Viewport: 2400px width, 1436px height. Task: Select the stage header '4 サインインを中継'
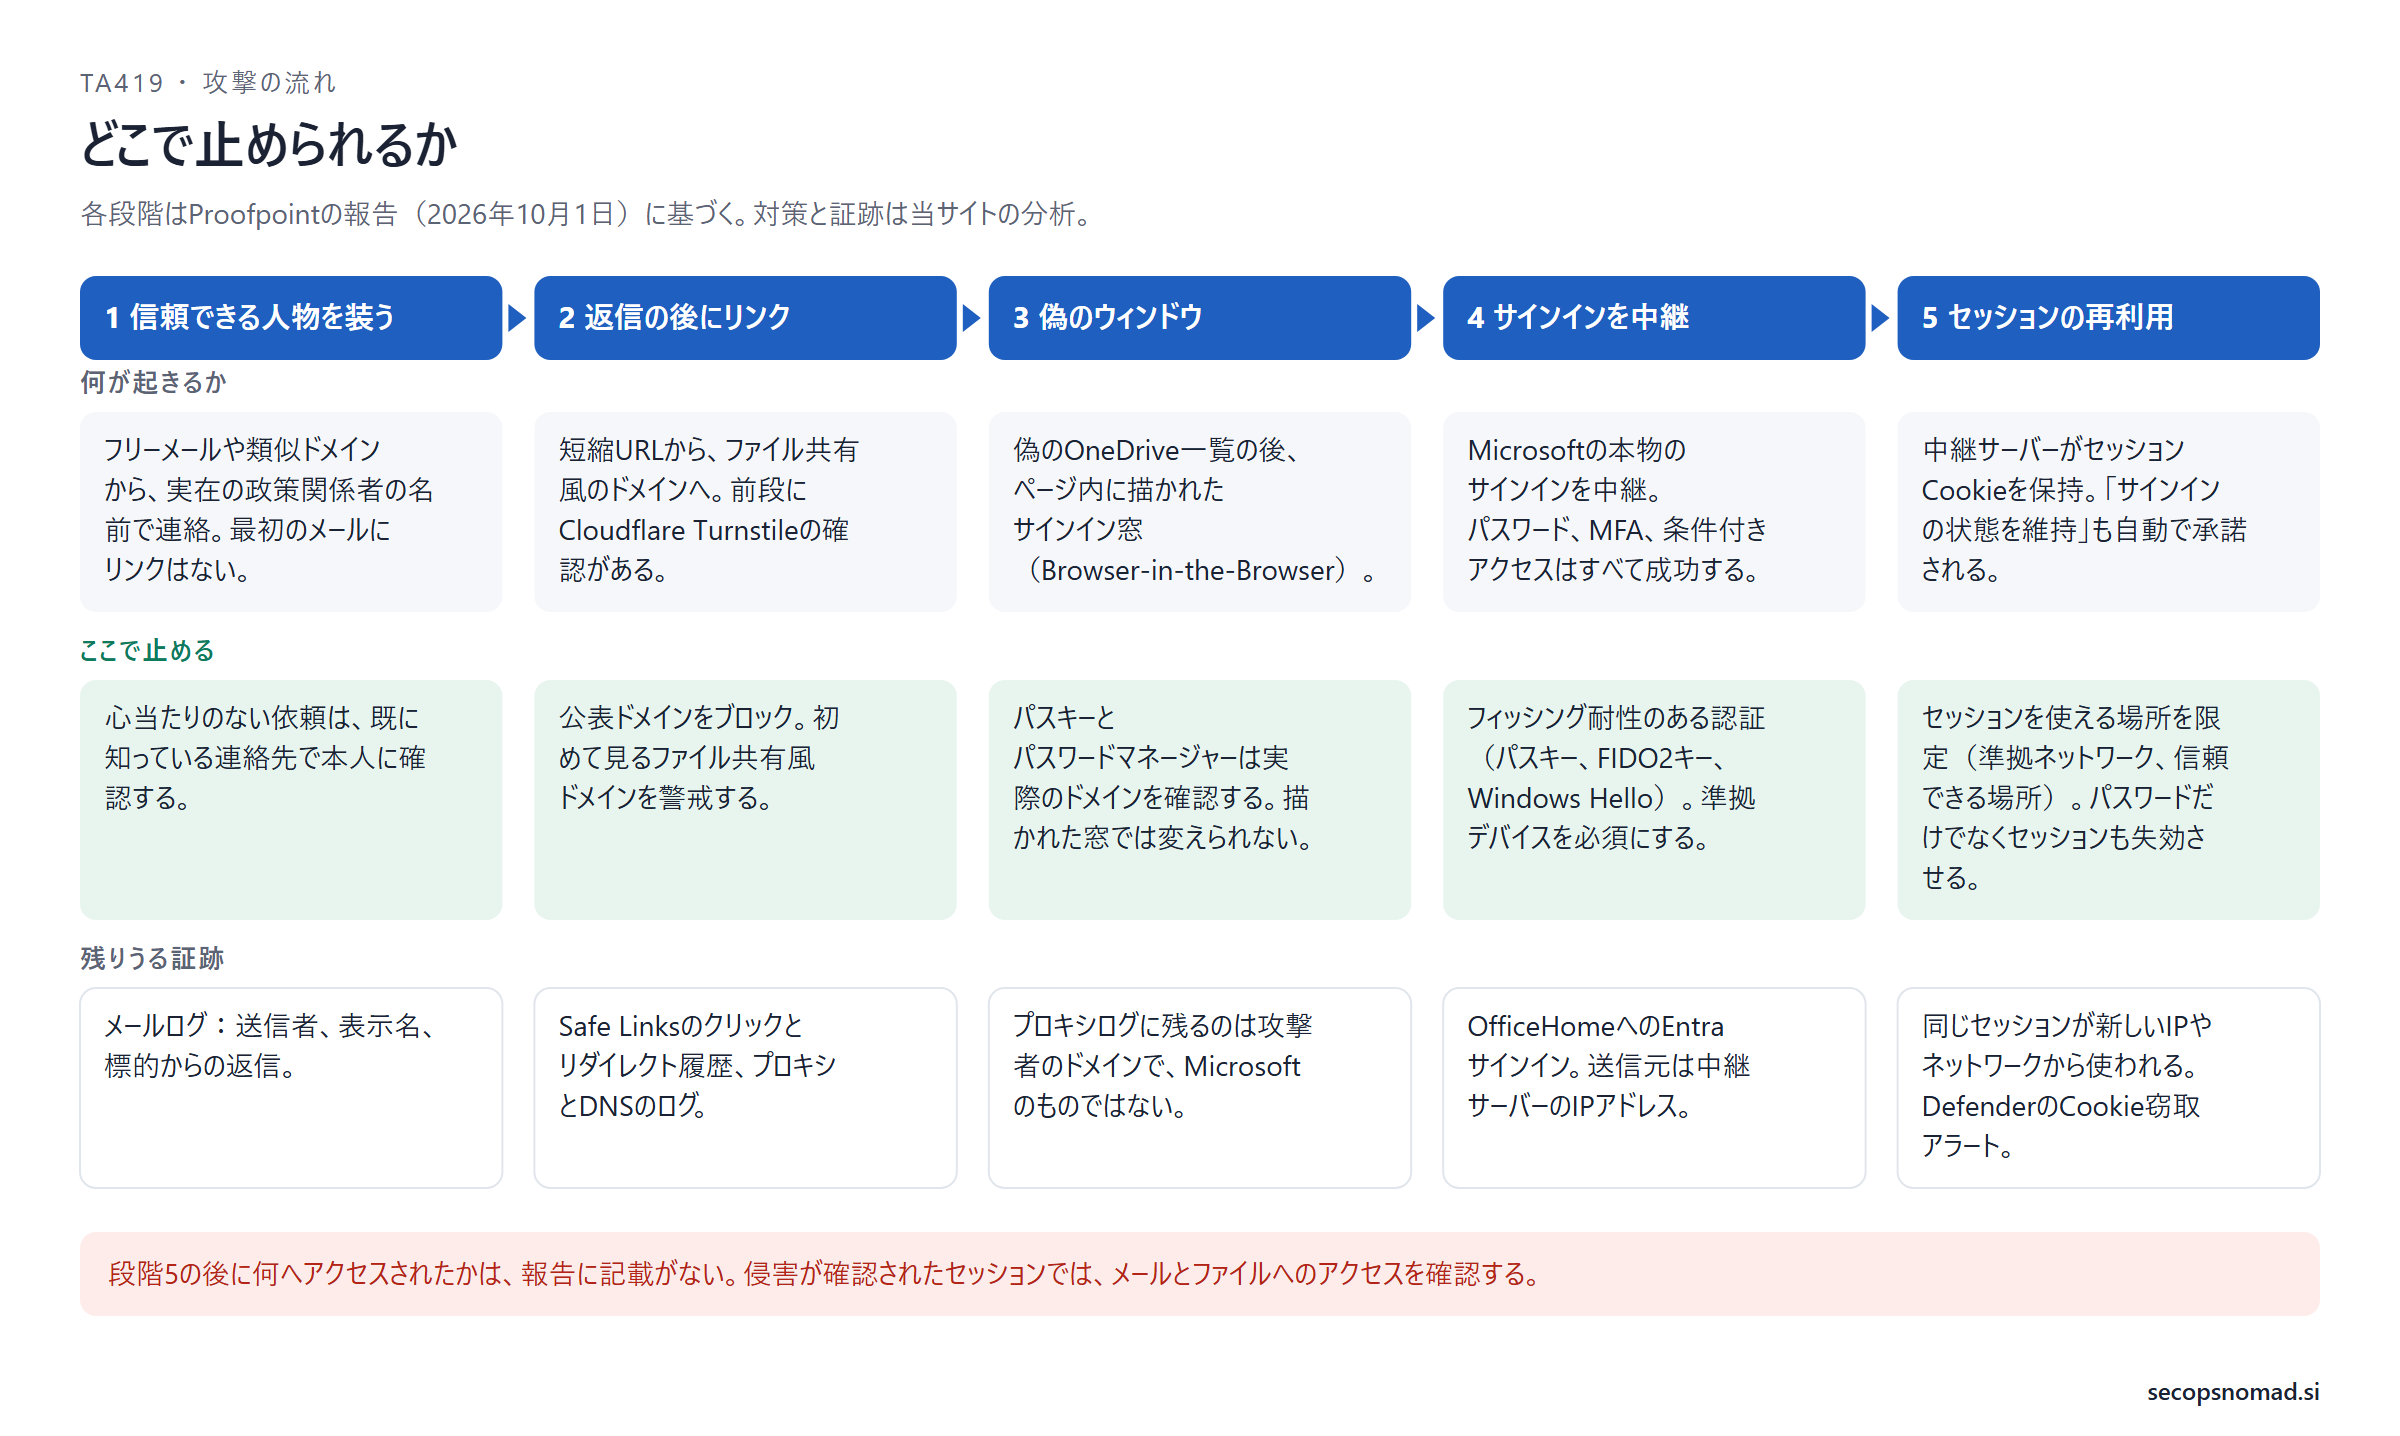pyautogui.click(x=1654, y=317)
